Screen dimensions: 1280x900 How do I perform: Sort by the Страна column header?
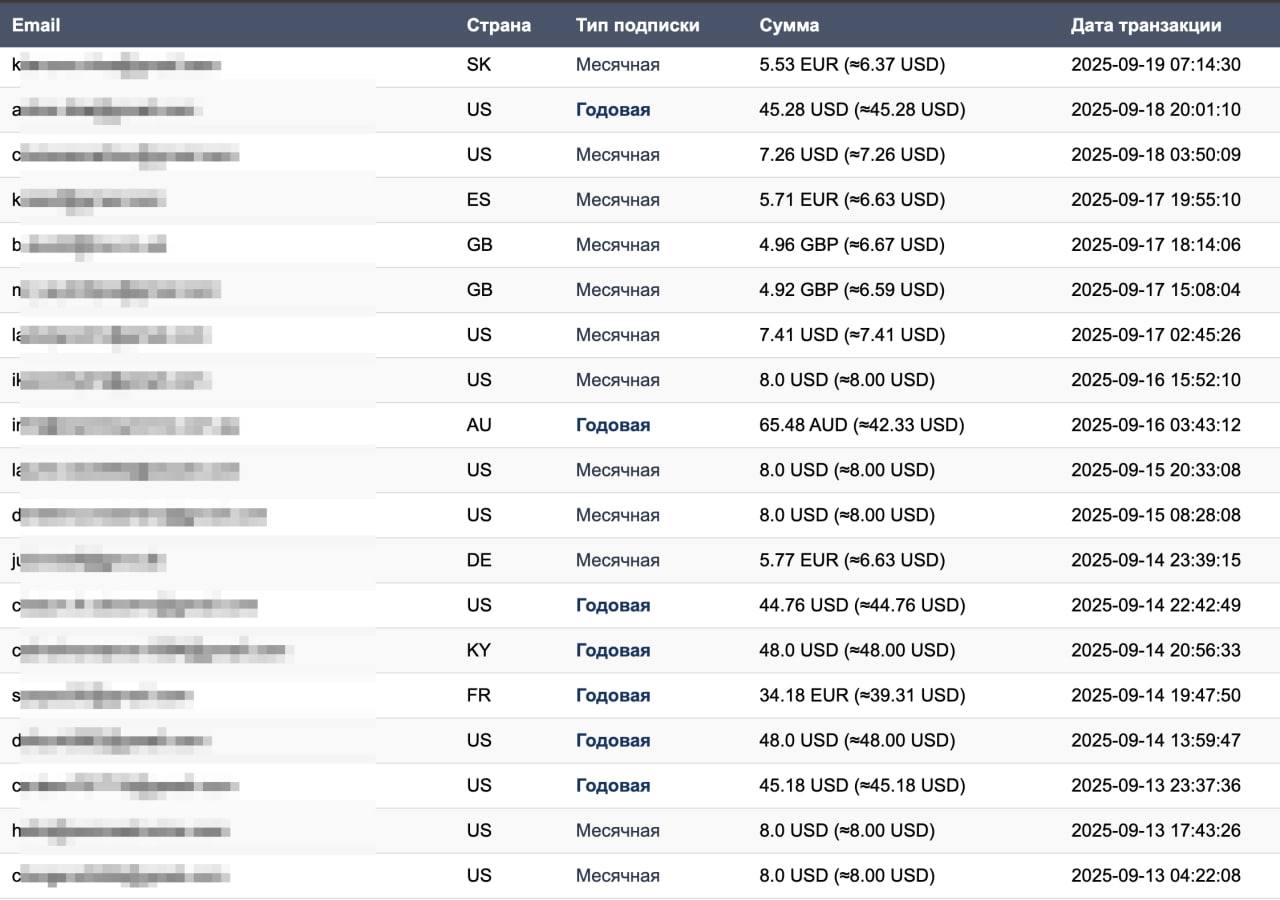498,26
